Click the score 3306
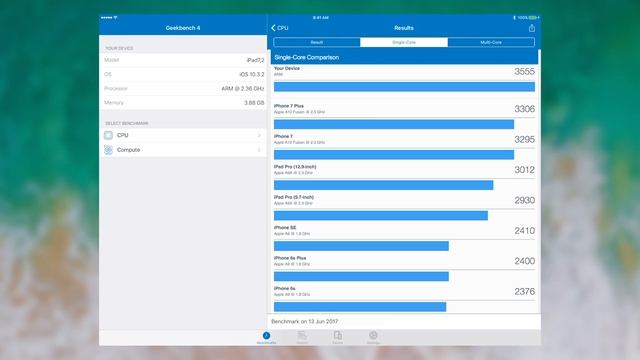This screenshot has width=640, height=360. point(524,109)
